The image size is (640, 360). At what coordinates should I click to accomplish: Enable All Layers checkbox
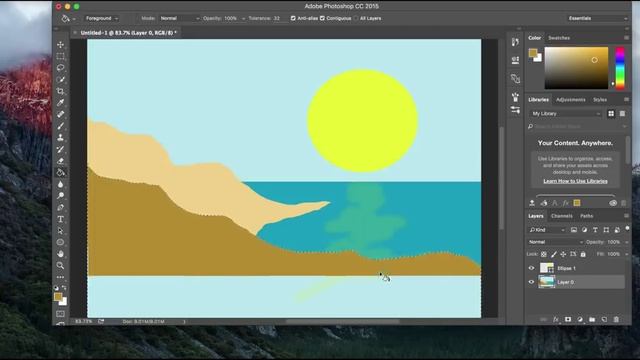pyautogui.click(x=356, y=18)
